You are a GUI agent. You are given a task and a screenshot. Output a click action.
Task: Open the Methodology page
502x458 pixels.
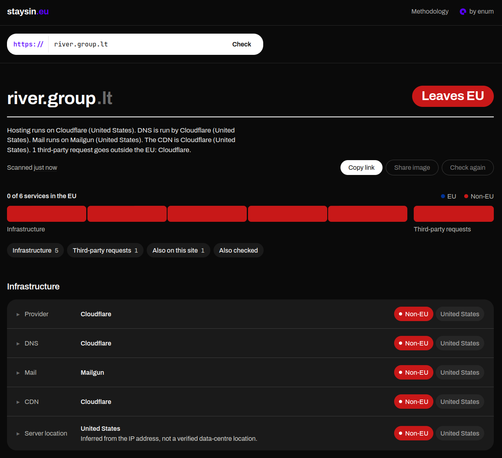[430, 12]
